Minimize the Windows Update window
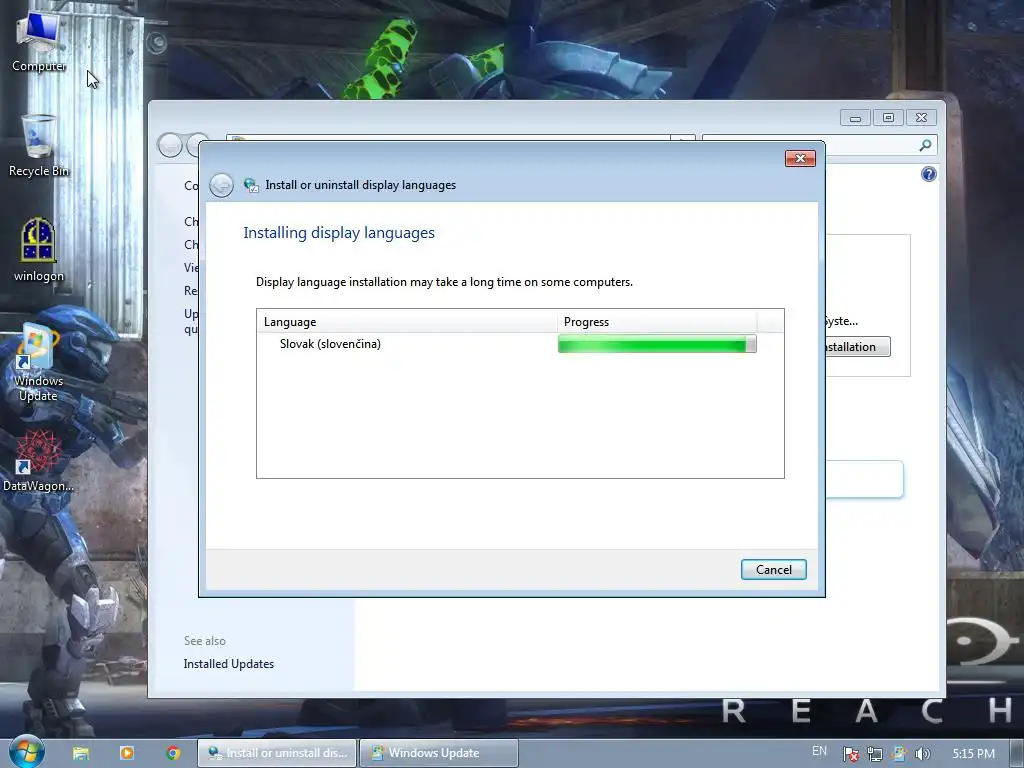 click(x=856, y=118)
